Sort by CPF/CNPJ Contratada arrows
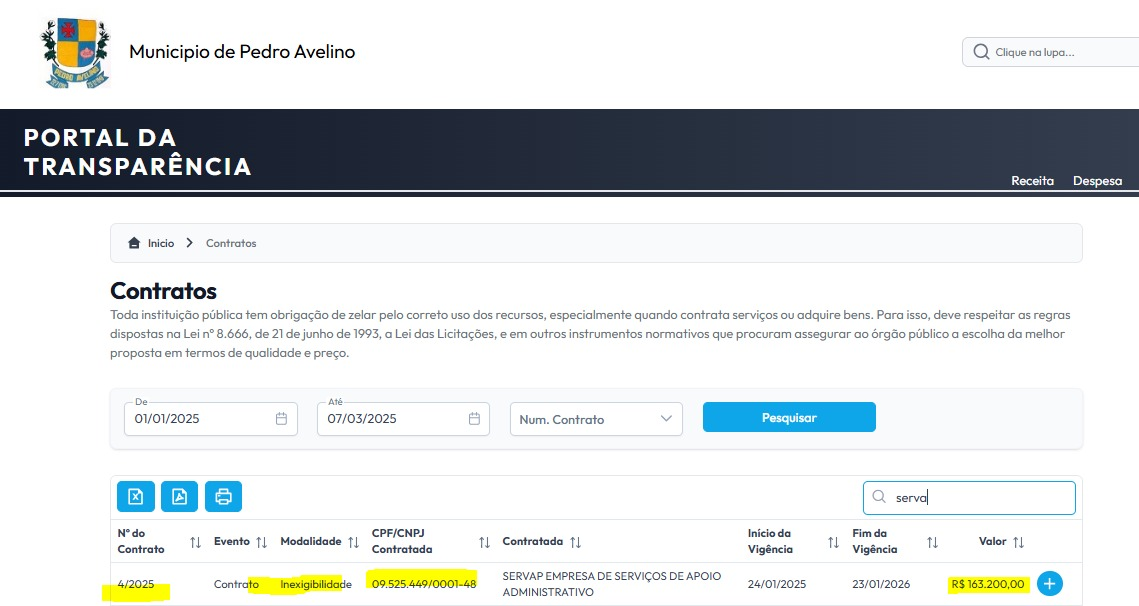Image resolution: width=1139 pixels, height=606 pixels. click(x=485, y=542)
